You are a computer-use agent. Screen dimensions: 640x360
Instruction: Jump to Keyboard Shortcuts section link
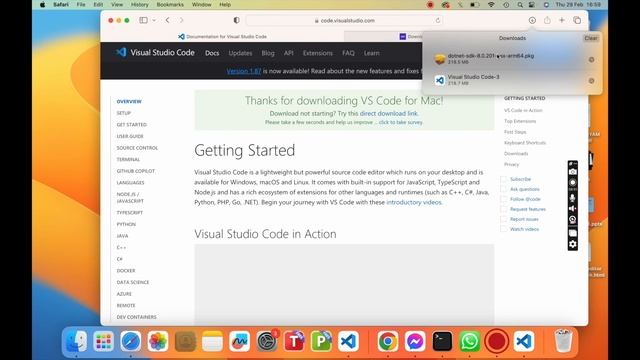point(524,143)
